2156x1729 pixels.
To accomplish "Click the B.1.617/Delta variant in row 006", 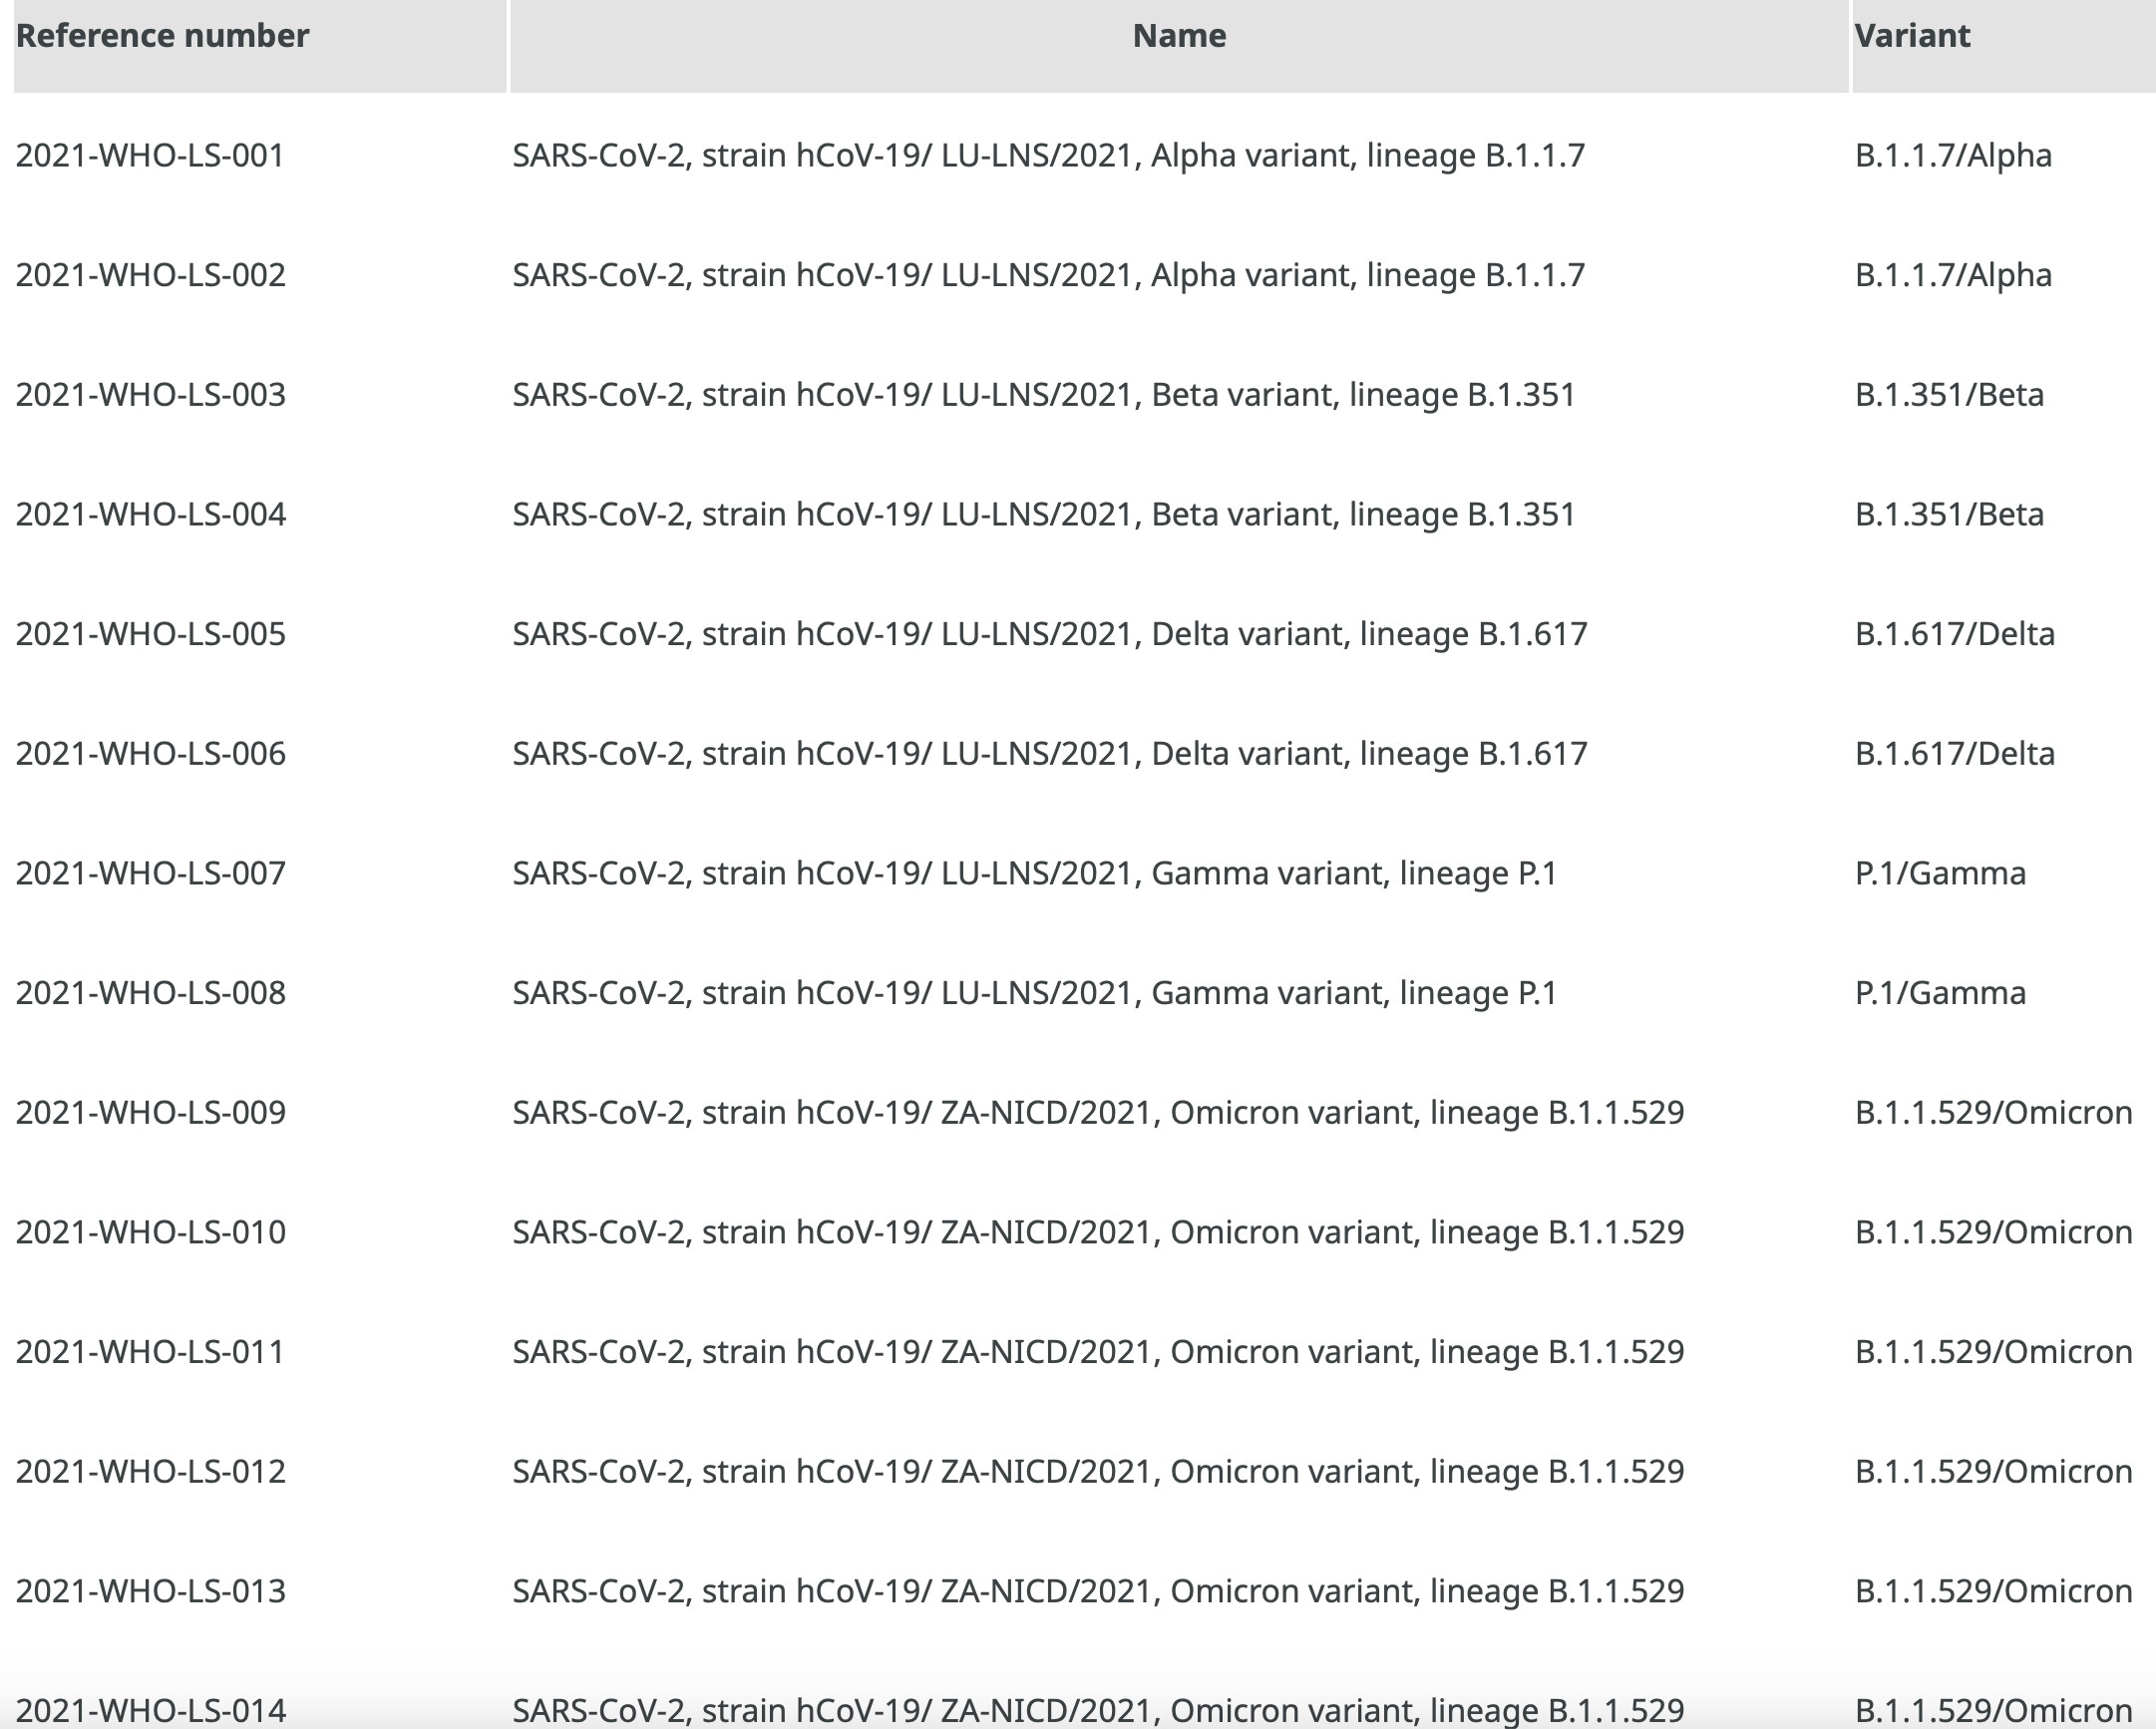I will point(1954,754).
